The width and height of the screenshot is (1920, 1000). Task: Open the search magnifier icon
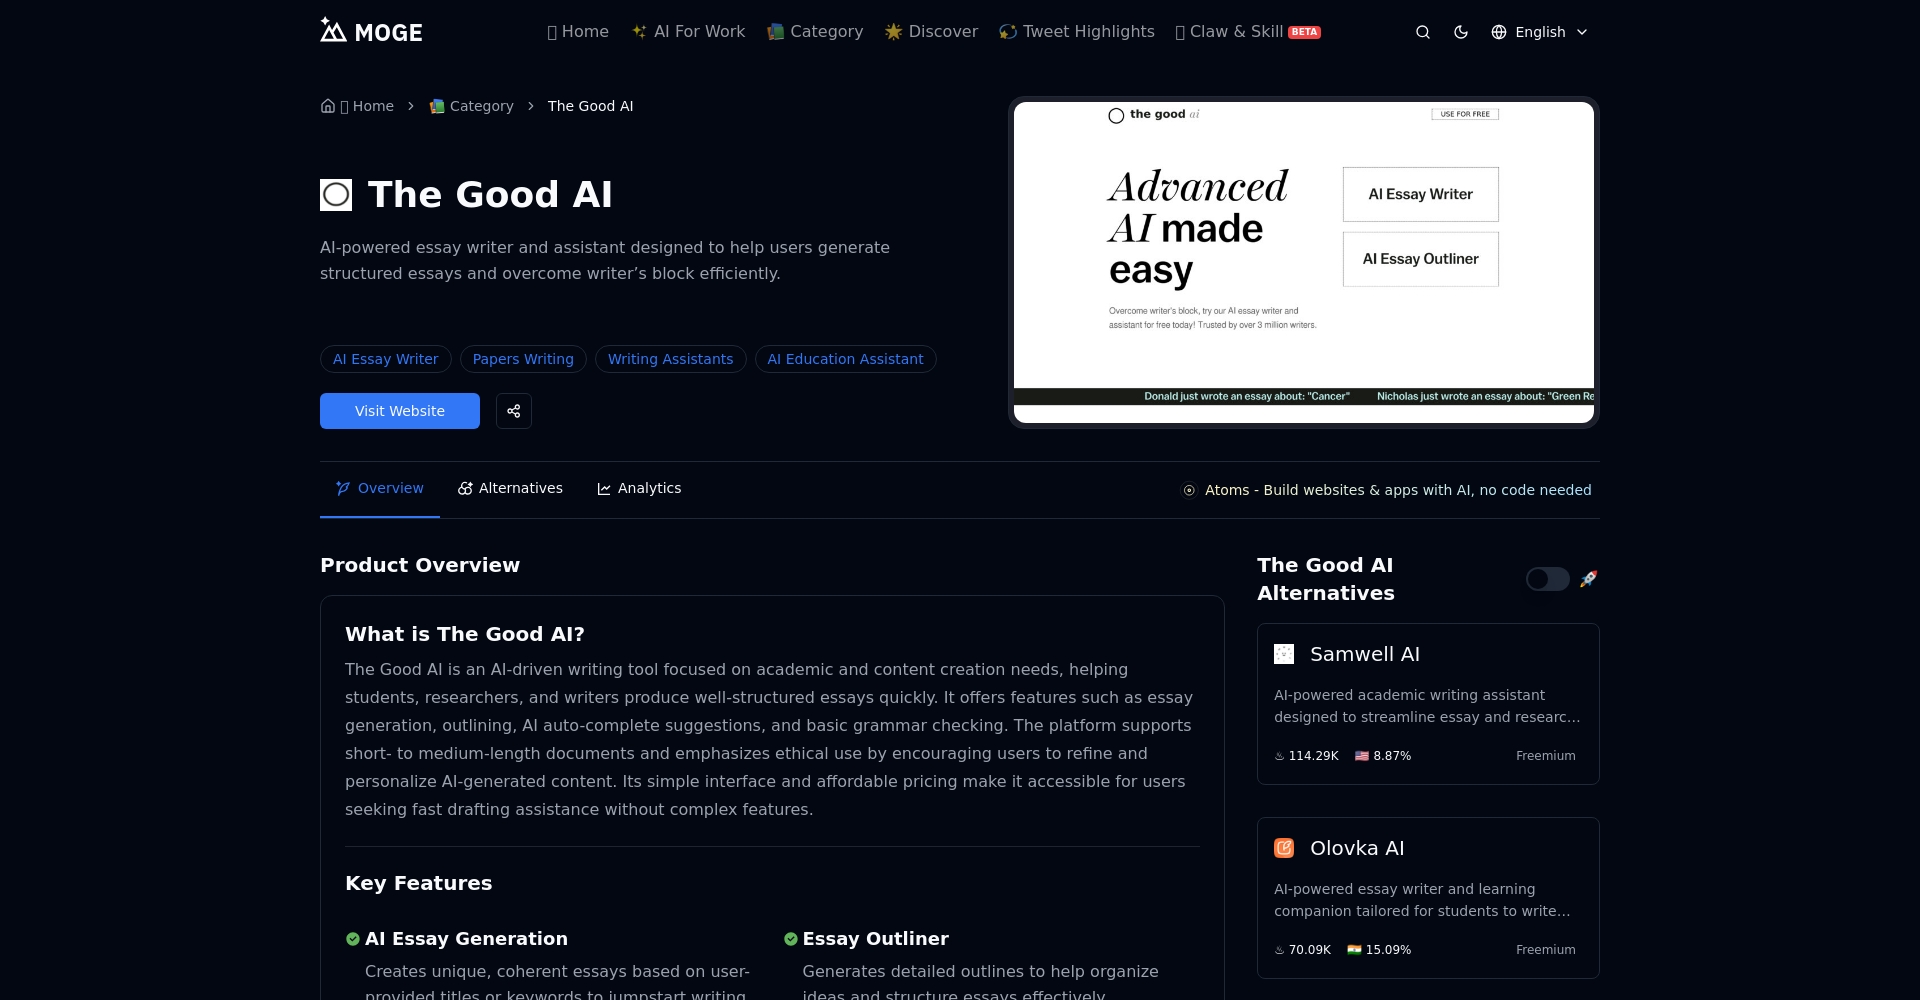[1422, 32]
